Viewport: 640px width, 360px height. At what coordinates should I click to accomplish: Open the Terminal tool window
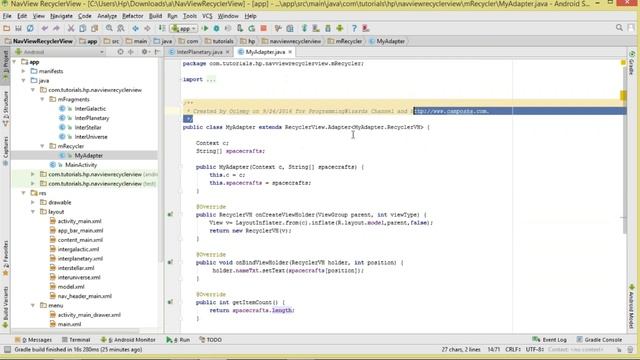tap(76, 340)
